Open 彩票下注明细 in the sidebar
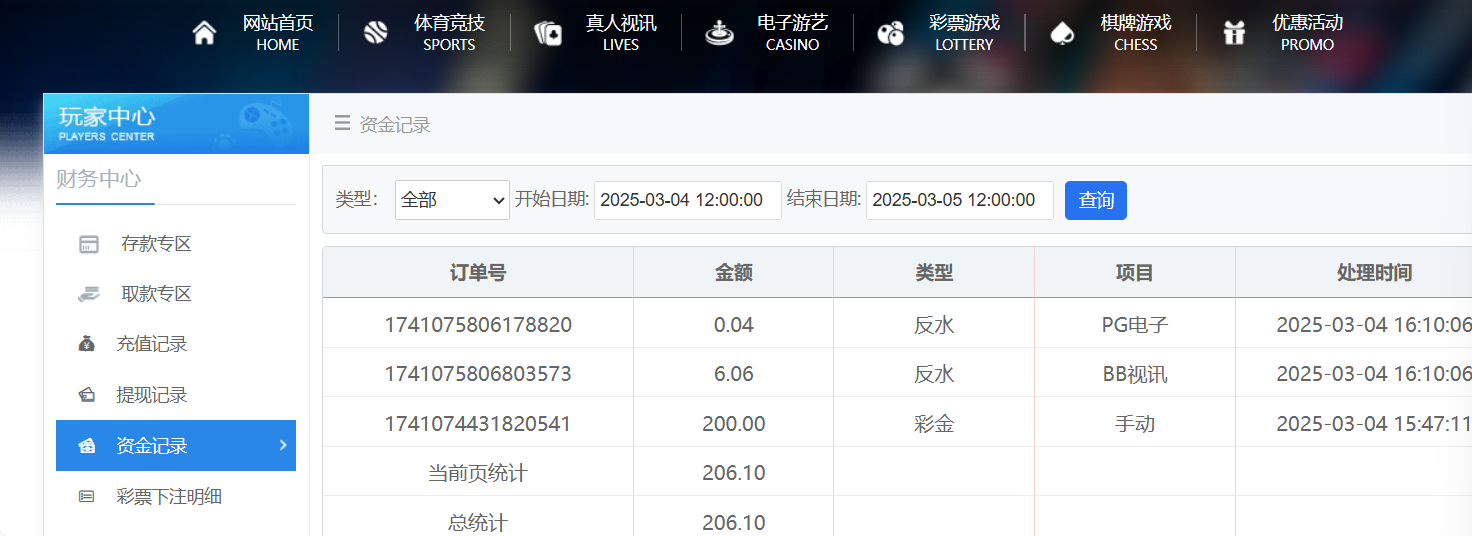 pos(168,496)
